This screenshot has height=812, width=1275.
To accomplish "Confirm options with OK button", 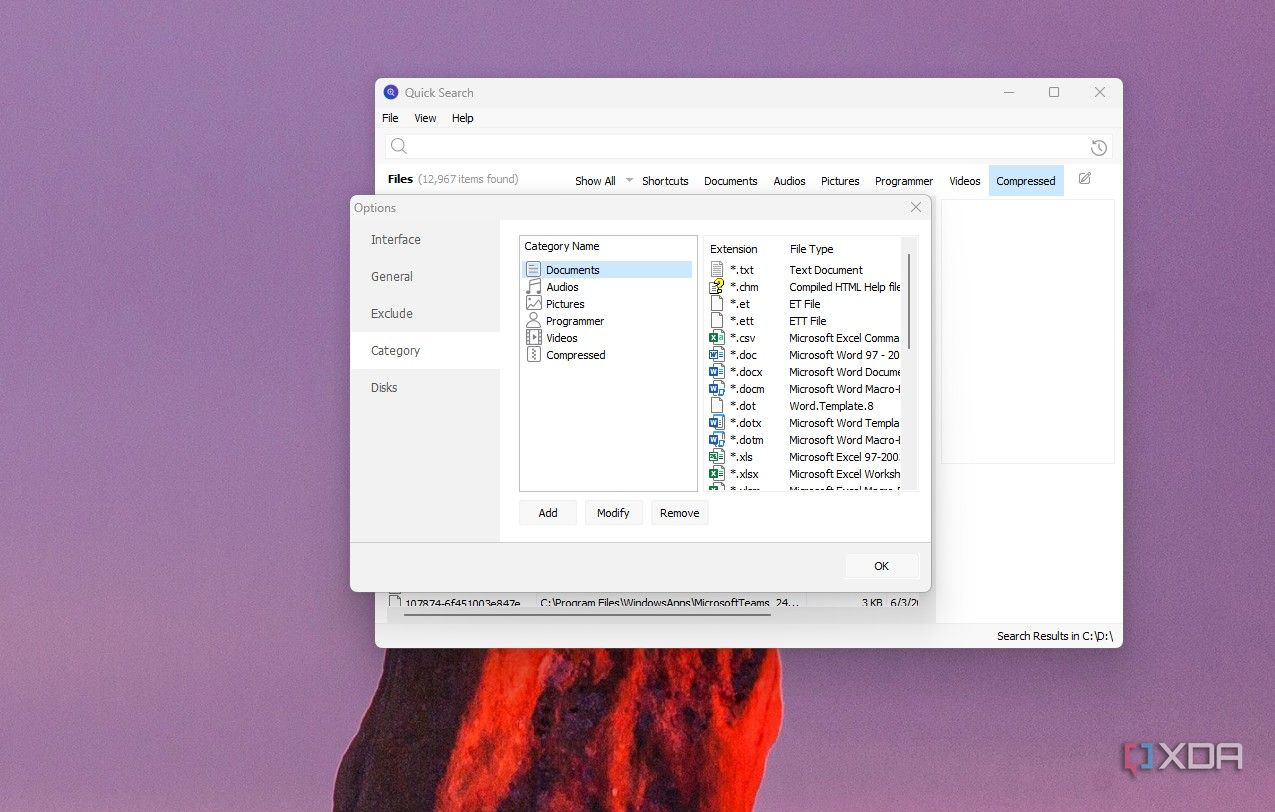I will (x=881, y=566).
